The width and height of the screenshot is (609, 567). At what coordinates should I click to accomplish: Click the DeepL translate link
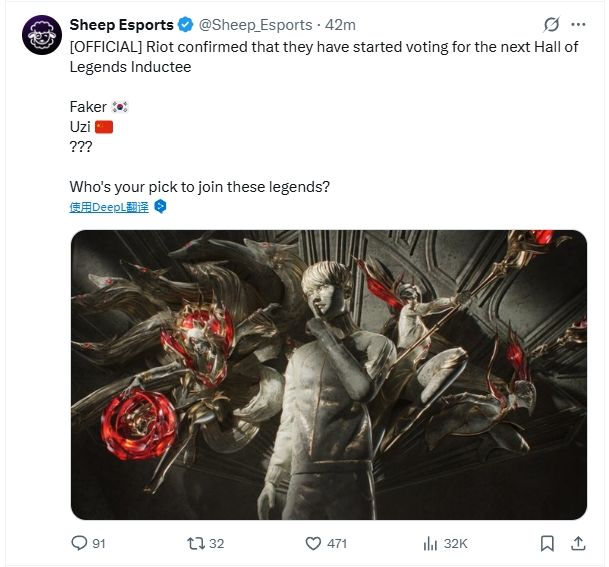(x=108, y=207)
